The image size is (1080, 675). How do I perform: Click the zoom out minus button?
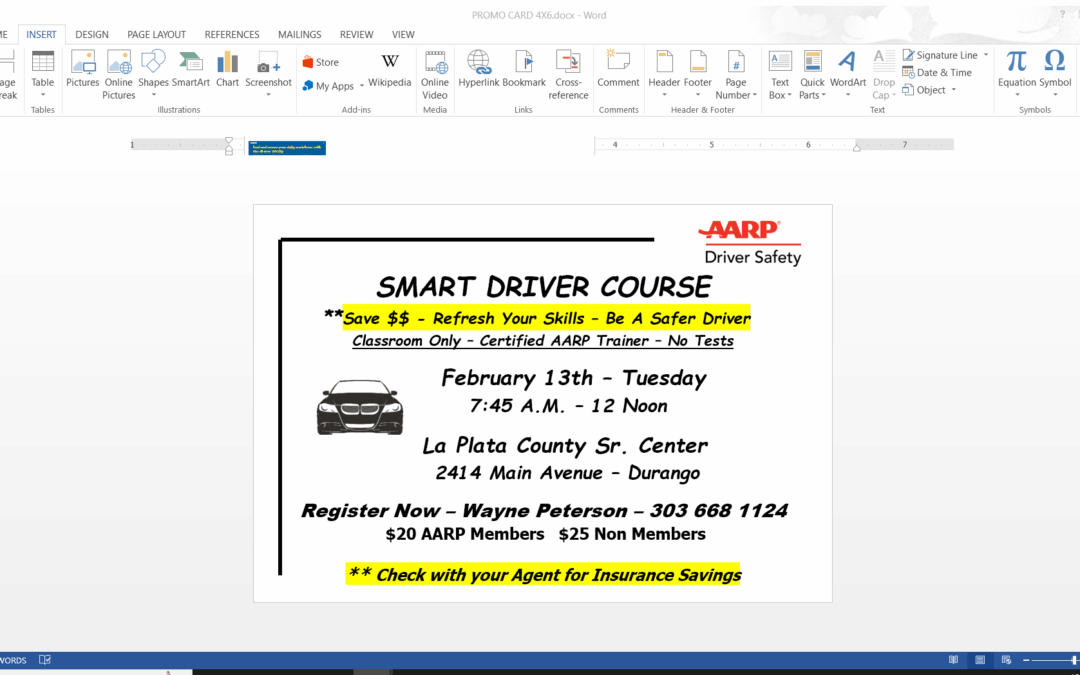1026,660
